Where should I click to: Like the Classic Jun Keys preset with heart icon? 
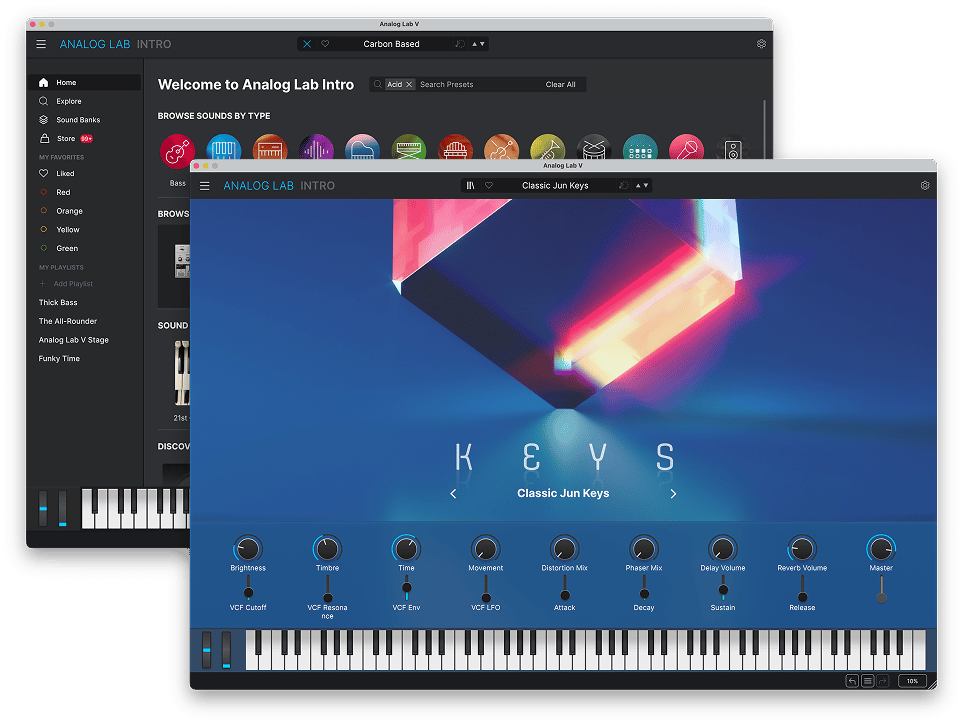[x=489, y=185]
